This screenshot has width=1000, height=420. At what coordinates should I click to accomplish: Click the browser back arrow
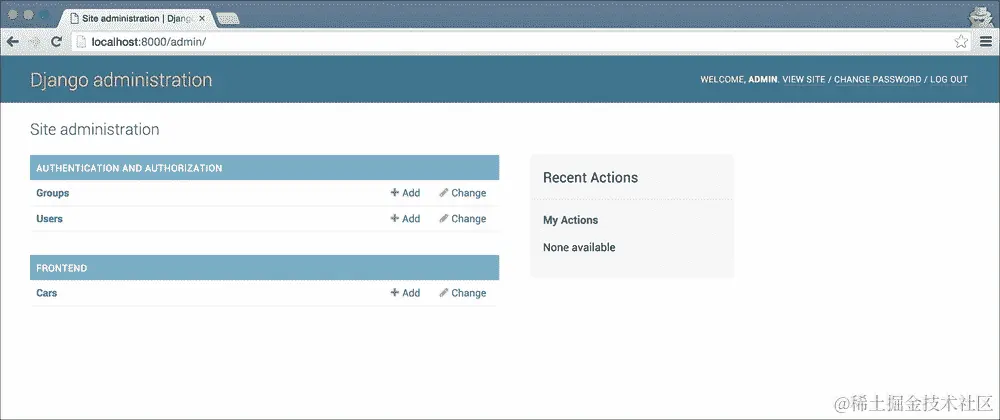point(12,42)
